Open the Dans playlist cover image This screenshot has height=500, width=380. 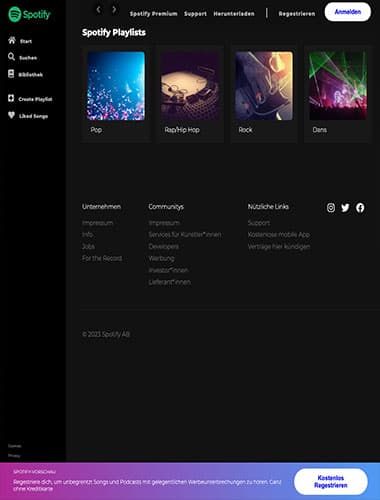tap(338, 86)
